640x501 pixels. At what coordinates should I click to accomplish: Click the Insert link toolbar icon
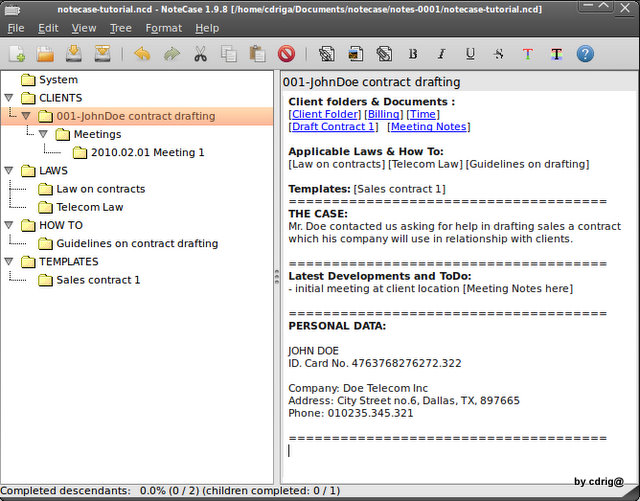click(x=327, y=54)
